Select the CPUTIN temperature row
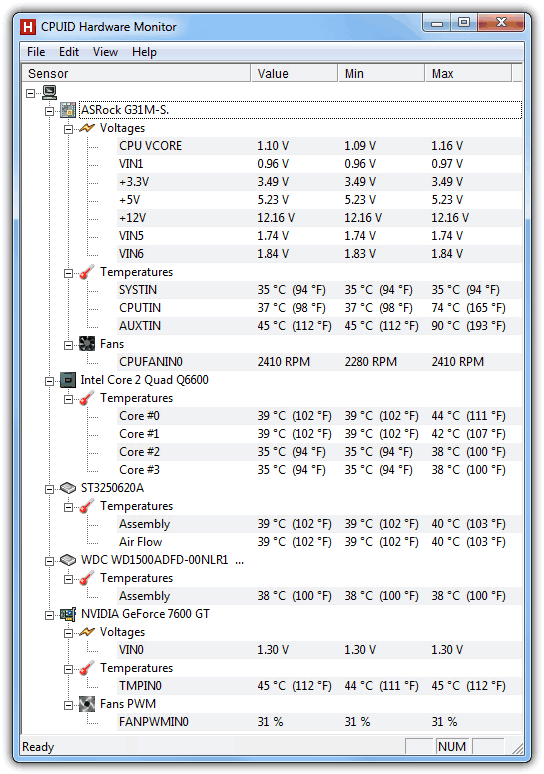Image resolution: width=544 pixels, height=774 pixels. point(319,308)
